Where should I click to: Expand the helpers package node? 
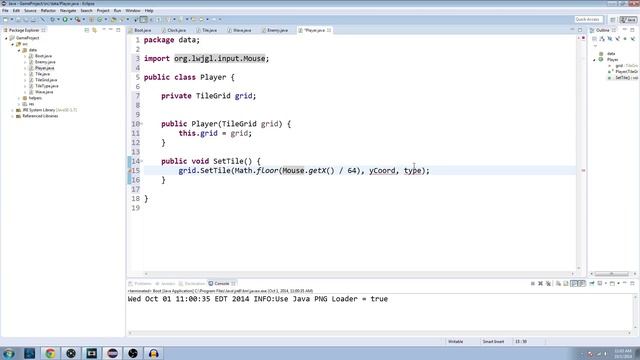19,98
